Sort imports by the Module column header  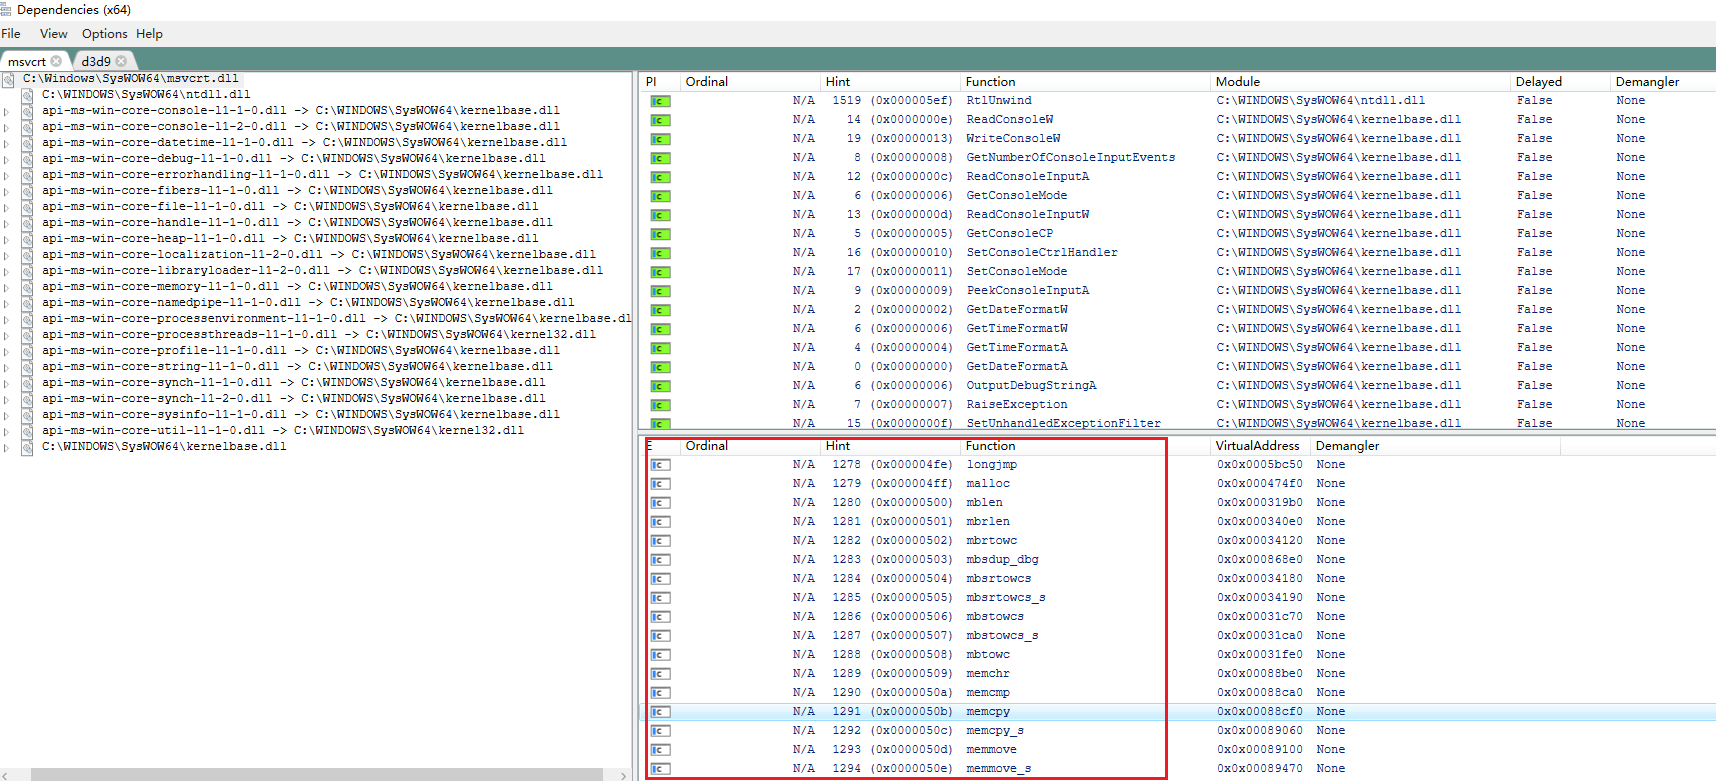point(1238,82)
